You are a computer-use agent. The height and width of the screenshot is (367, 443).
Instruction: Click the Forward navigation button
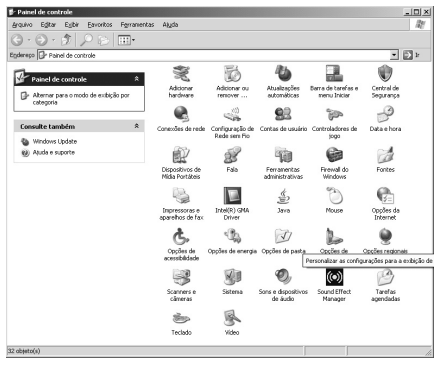point(41,40)
